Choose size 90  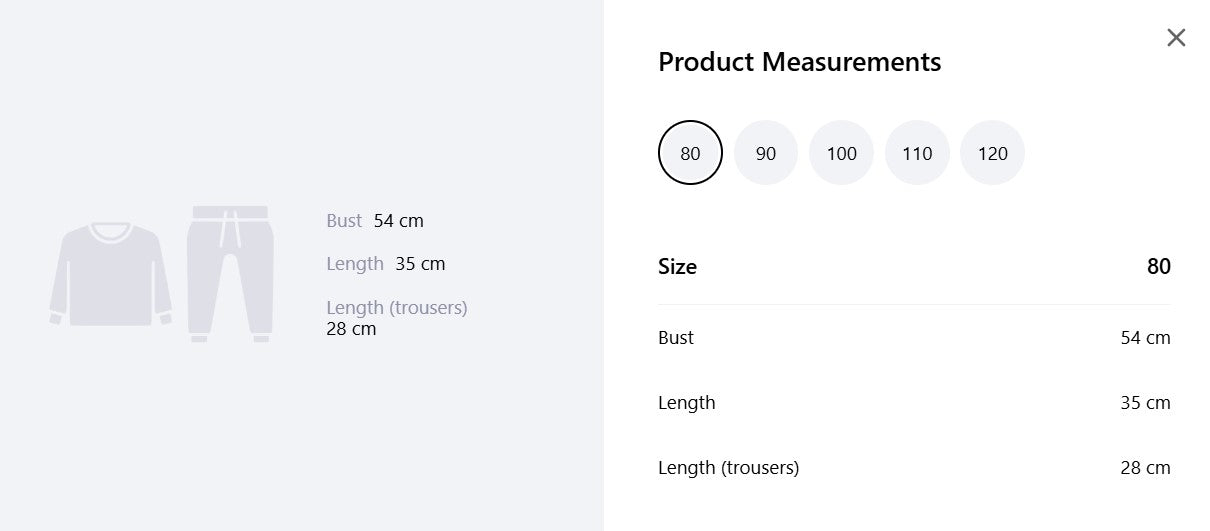(766, 153)
